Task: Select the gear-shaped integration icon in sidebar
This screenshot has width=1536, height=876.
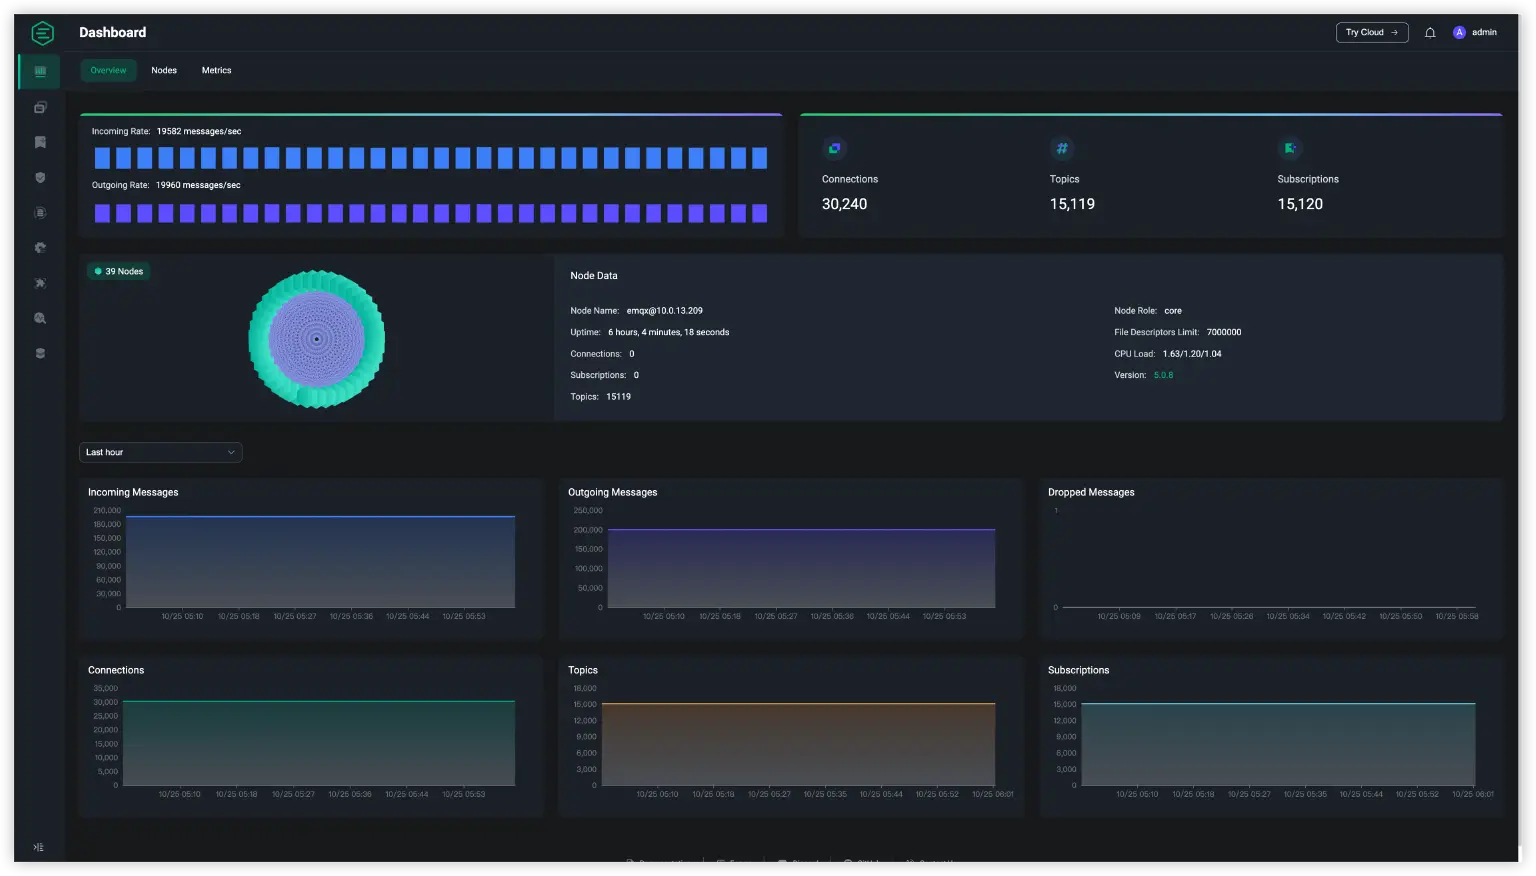Action: [x=39, y=247]
